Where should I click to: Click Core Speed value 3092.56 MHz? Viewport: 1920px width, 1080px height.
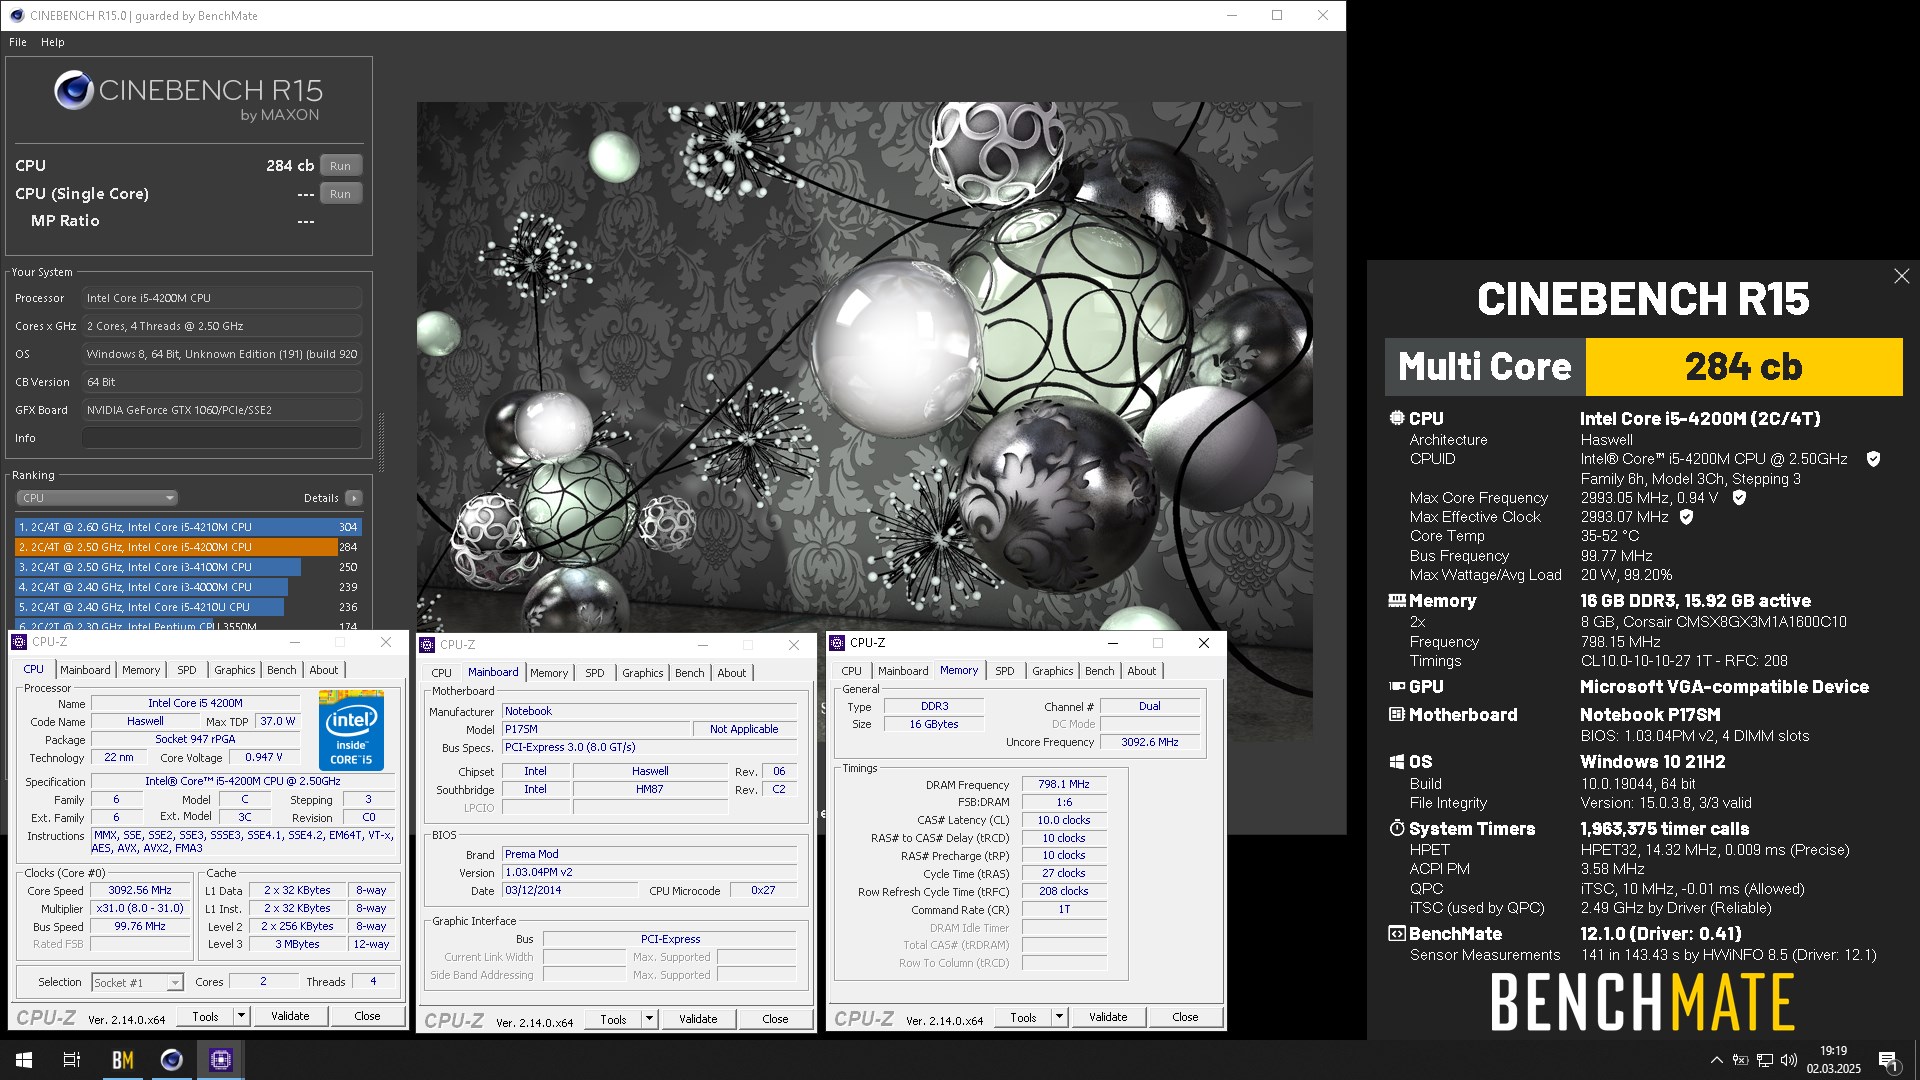point(140,890)
